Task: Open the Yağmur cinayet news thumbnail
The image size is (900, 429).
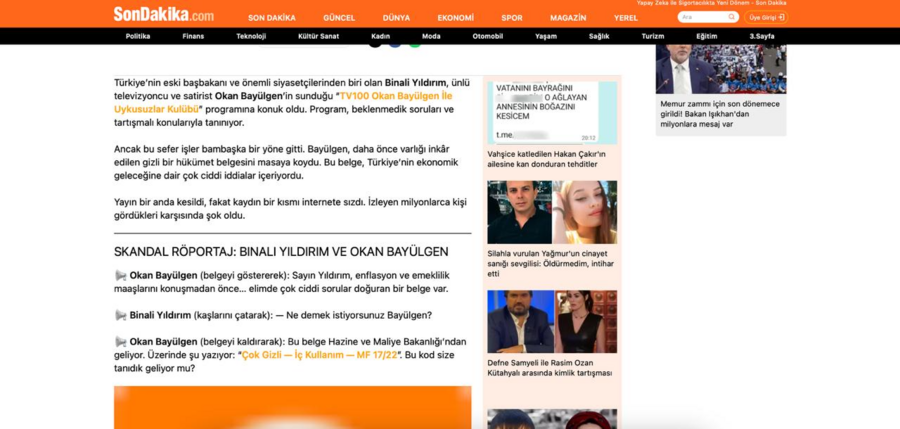Action: point(552,212)
